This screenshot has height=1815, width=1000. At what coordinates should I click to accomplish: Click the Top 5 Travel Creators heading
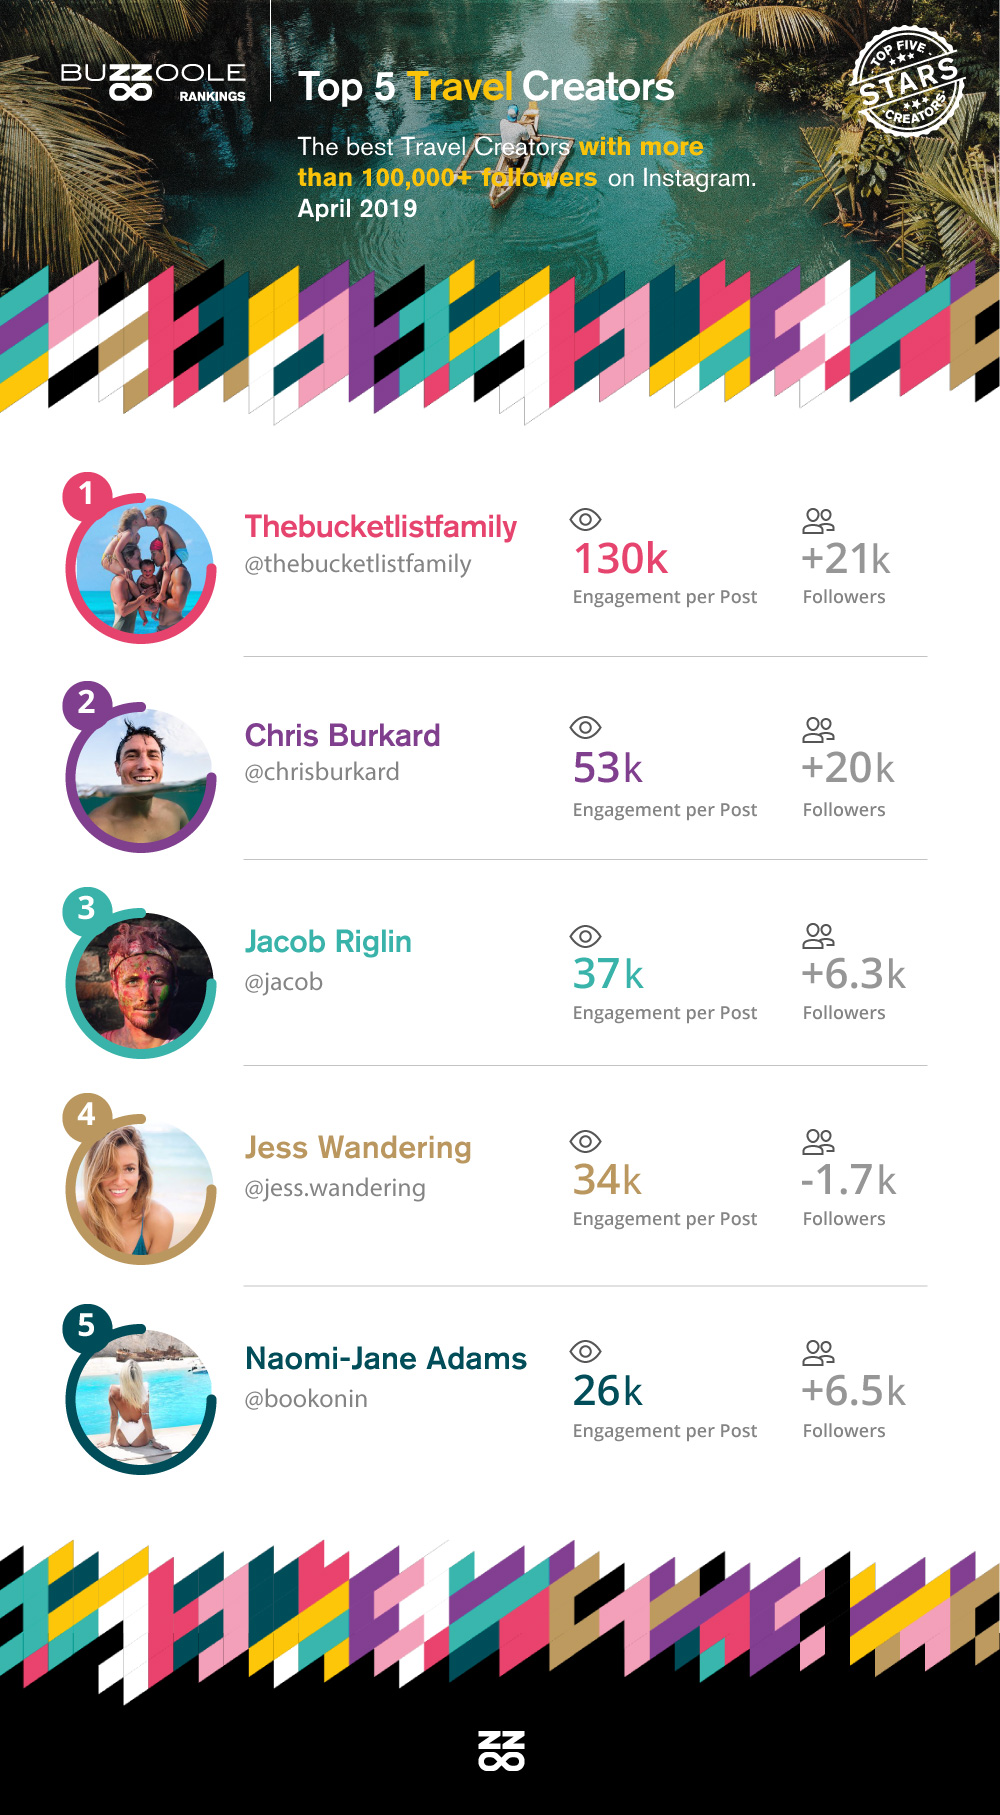[x=486, y=87]
